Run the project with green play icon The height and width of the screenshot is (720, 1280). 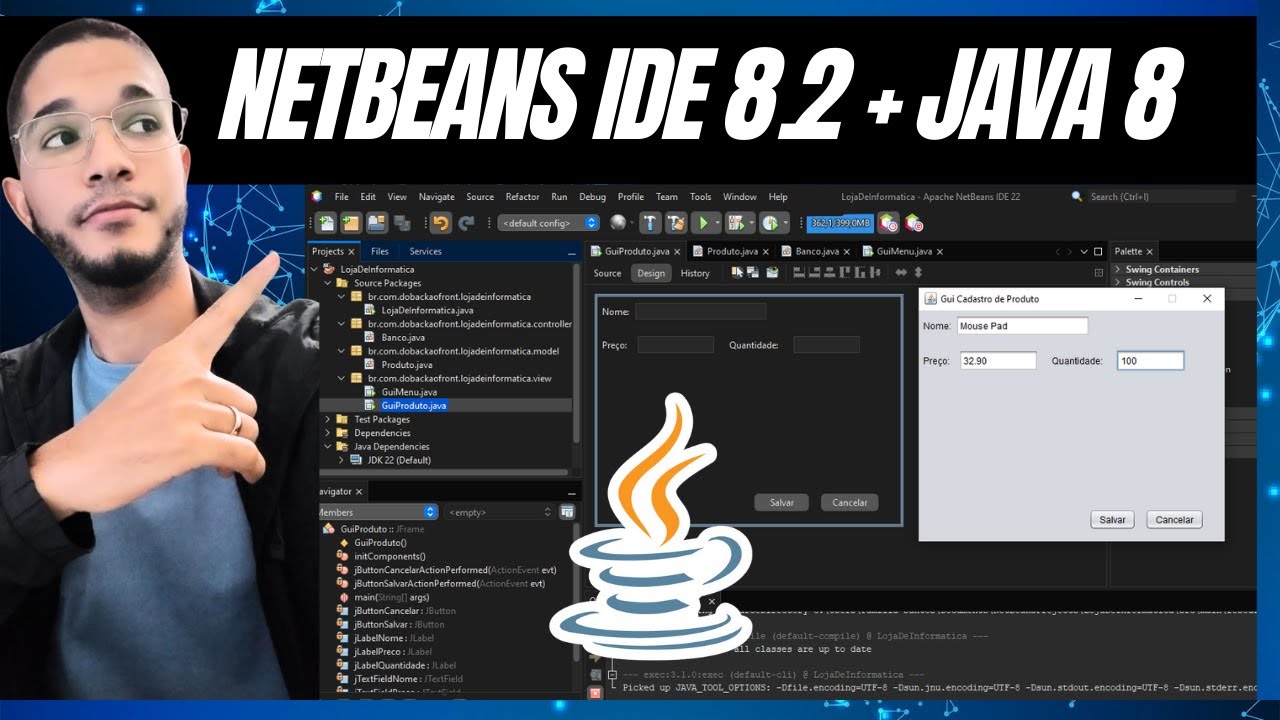tap(703, 223)
